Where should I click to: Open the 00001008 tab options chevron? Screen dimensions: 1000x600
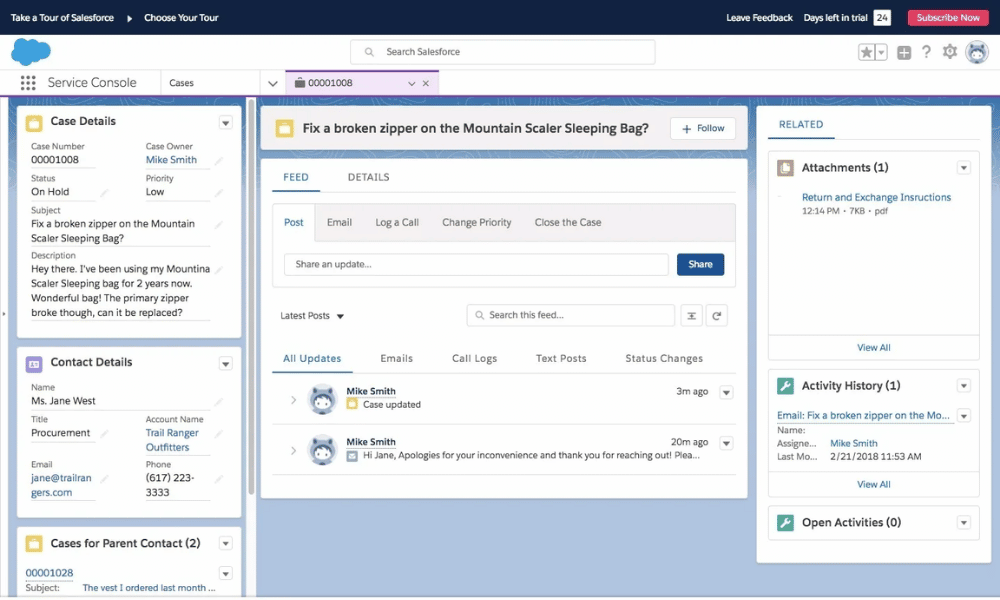[x=411, y=84]
